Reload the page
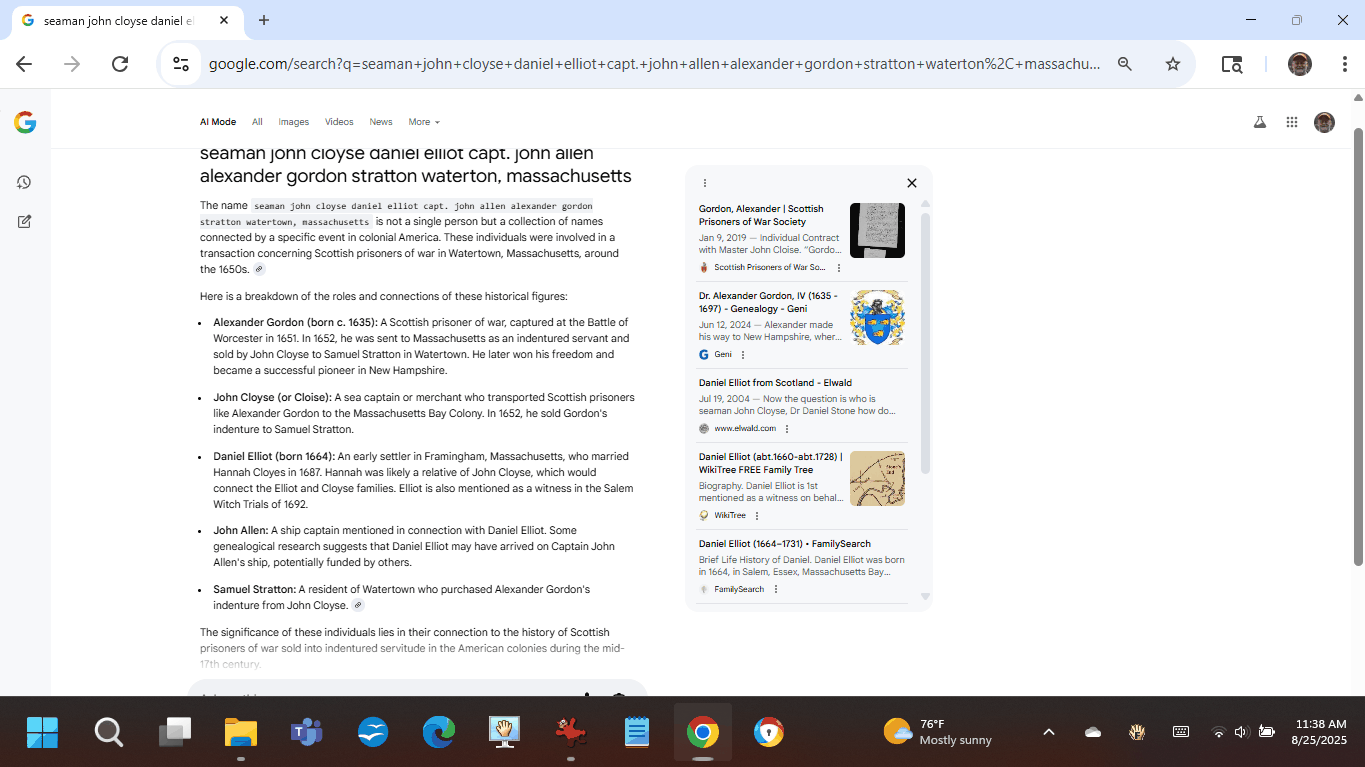The width and height of the screenshot is (1365, 767). point(120,64)
